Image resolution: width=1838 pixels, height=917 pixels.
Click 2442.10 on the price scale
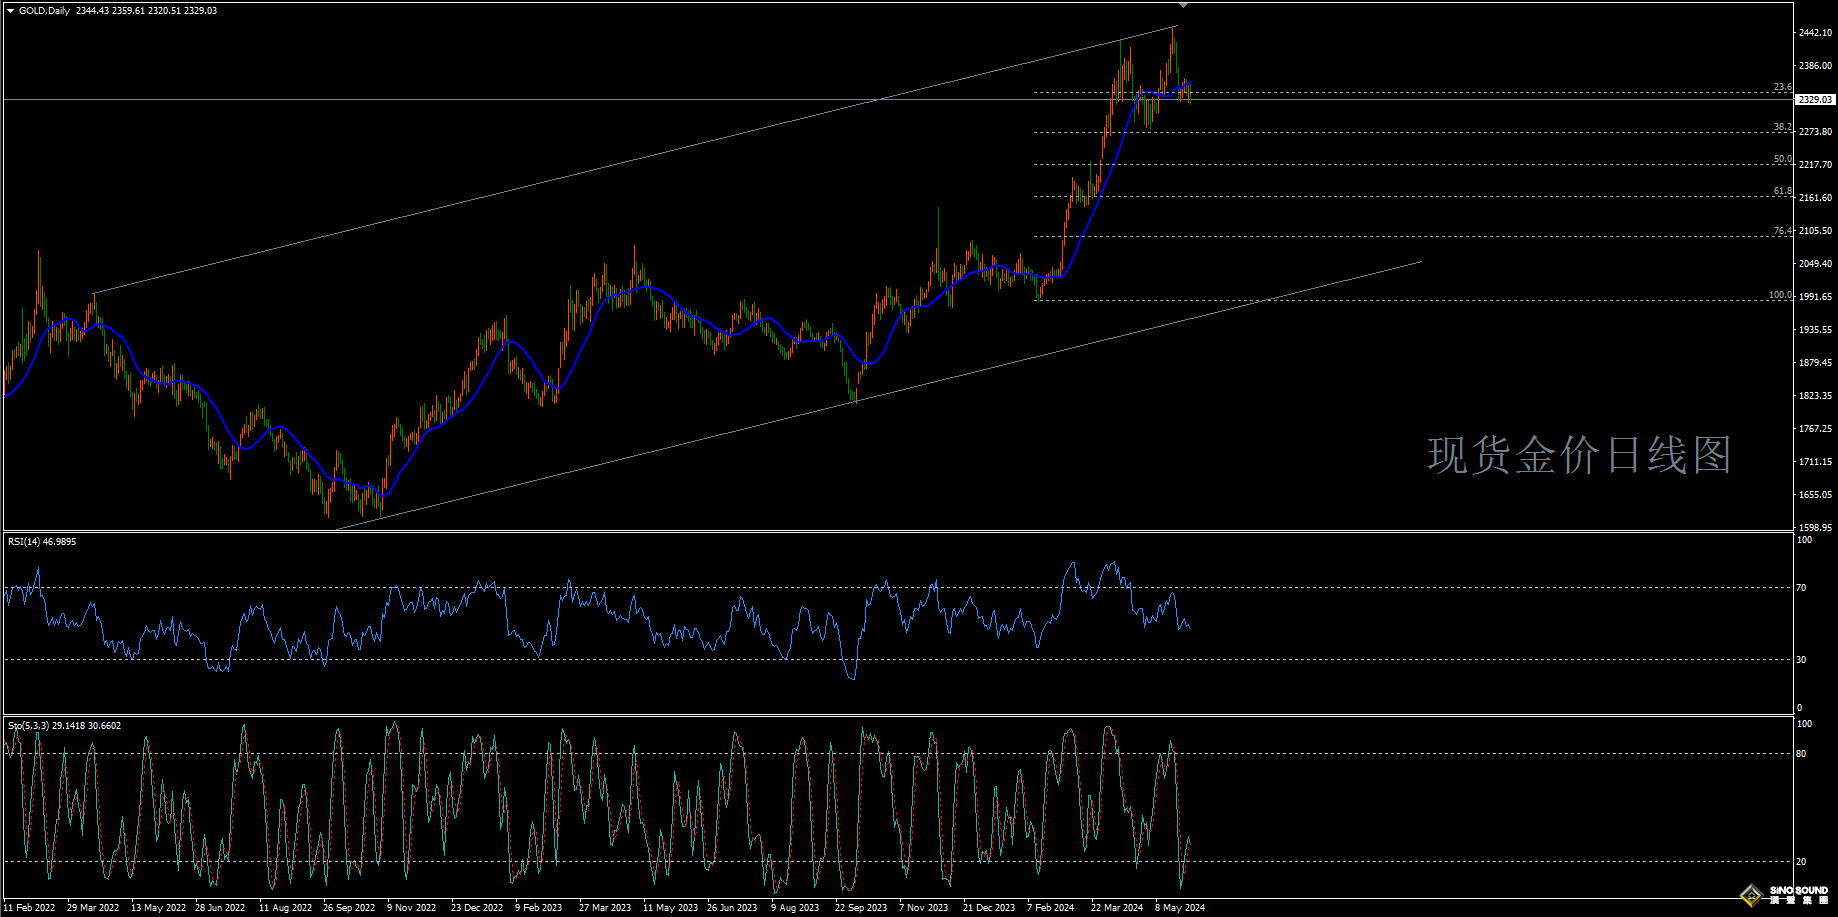pyautogui.click(x=1815, y=33)
